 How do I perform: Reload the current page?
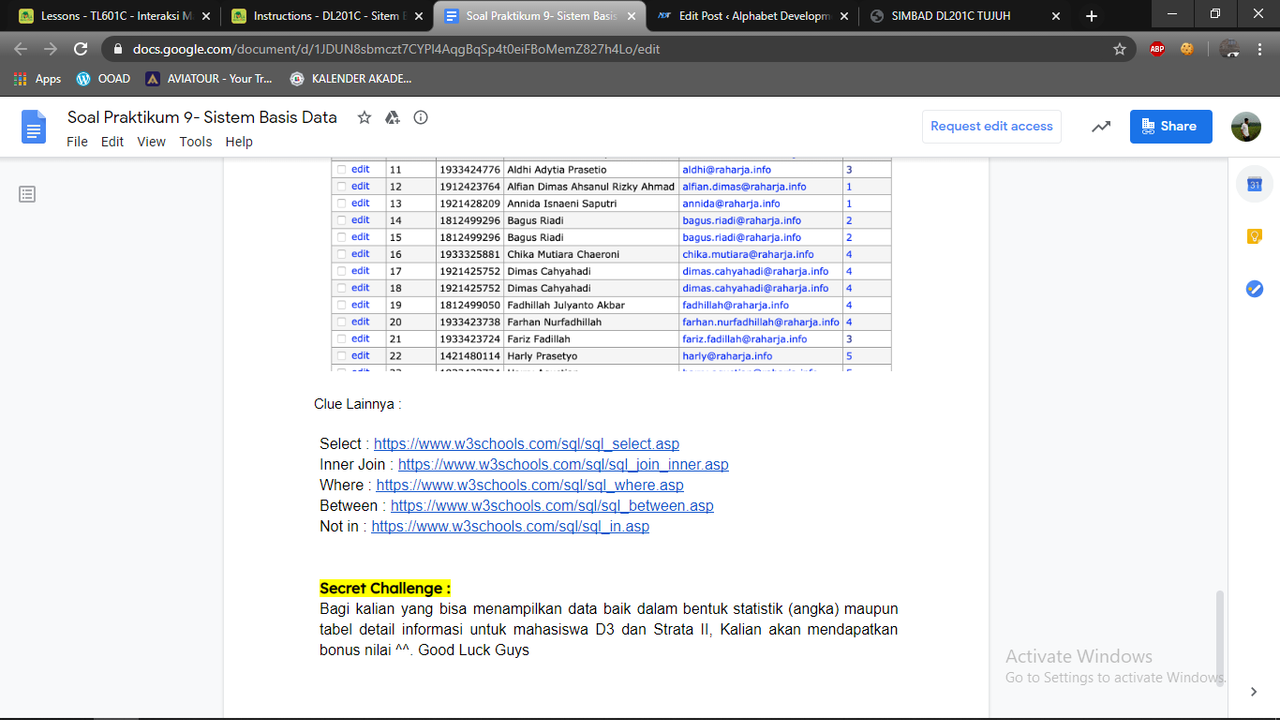[x=81, y=48]
